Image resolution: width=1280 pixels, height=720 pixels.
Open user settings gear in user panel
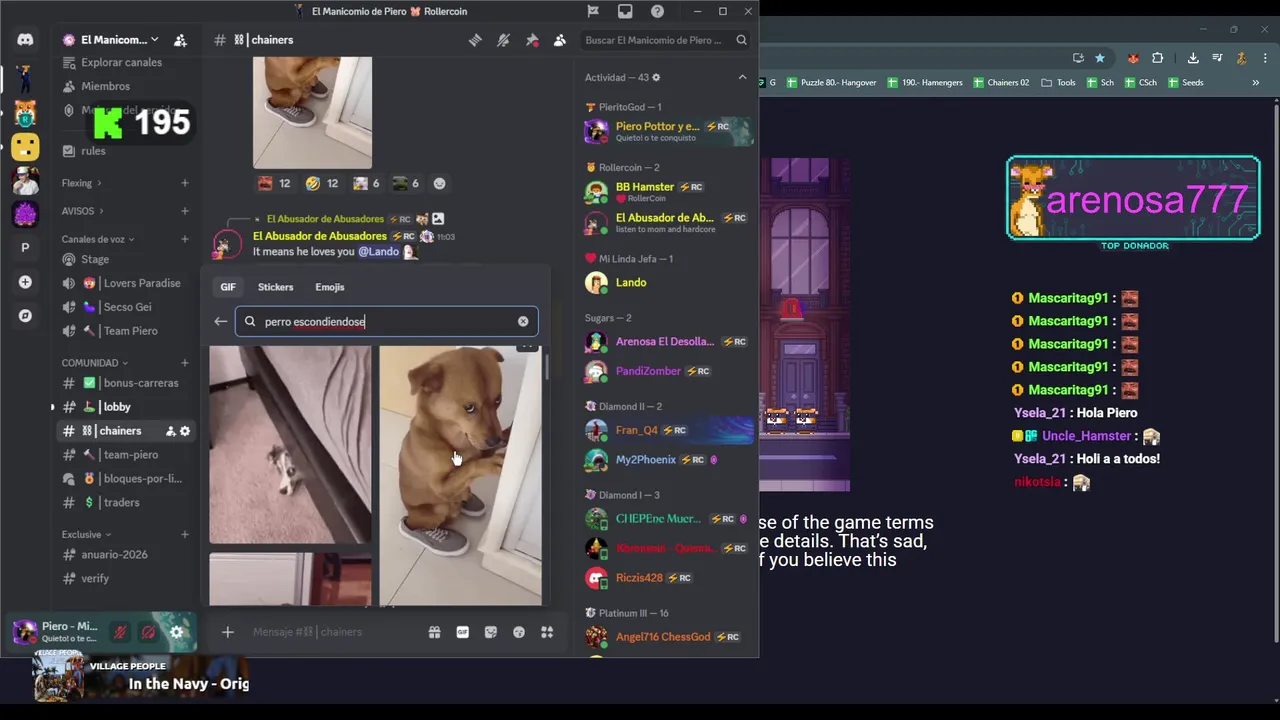click(x=177, y=632)
